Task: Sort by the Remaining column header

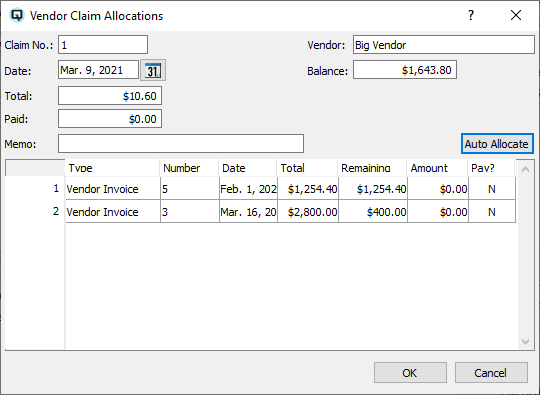Action: [372, 168]
